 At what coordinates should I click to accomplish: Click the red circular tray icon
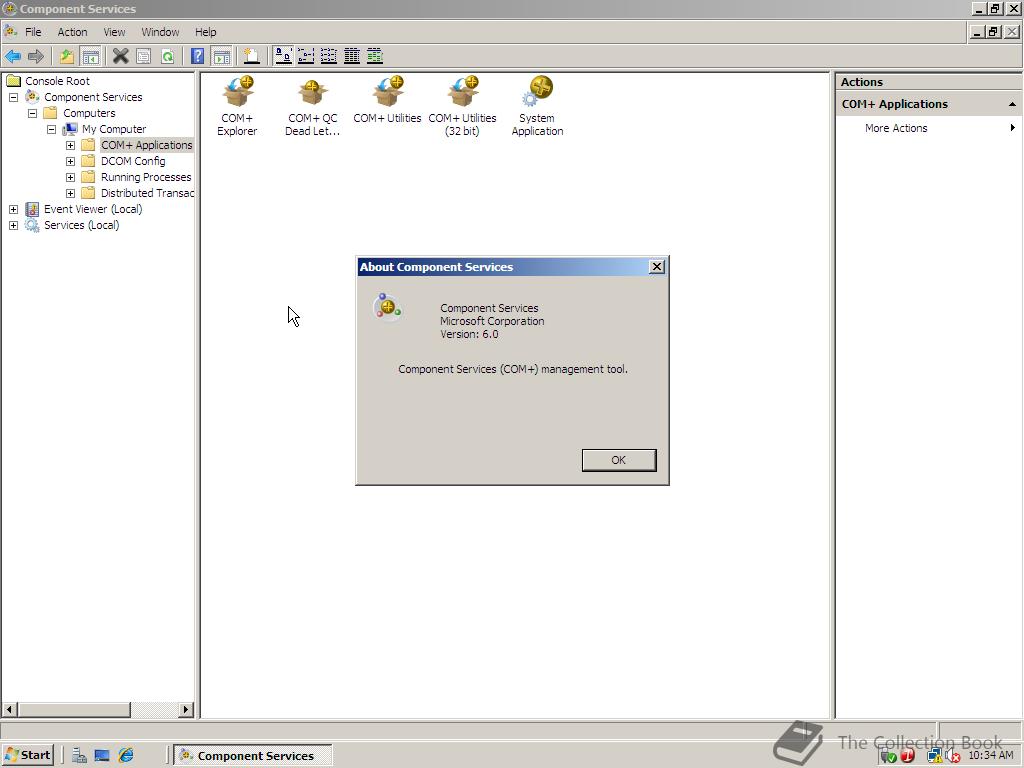click(x=907, y=756)
